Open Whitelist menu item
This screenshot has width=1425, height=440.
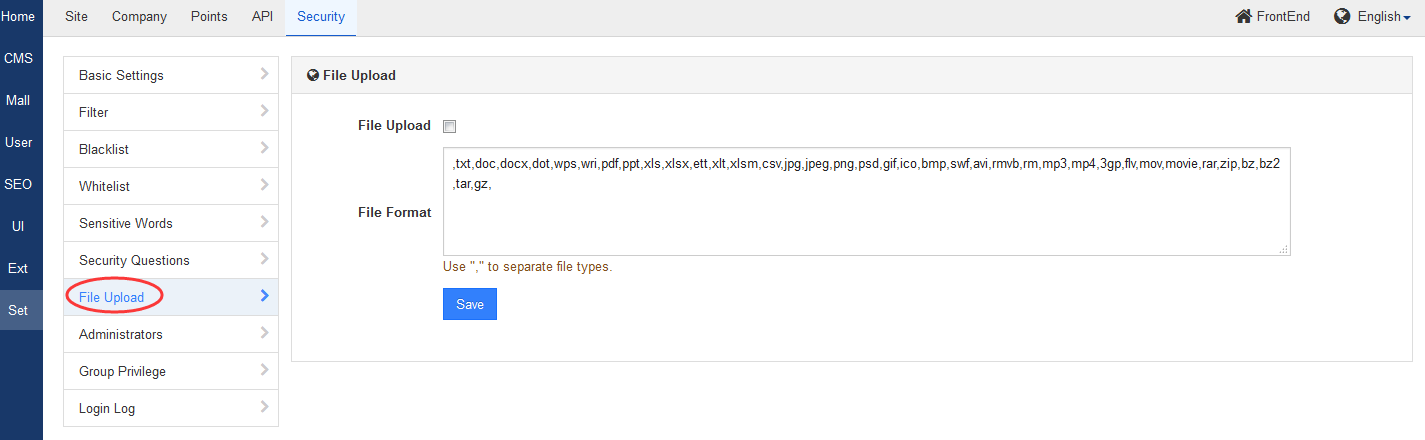[171, 186]
